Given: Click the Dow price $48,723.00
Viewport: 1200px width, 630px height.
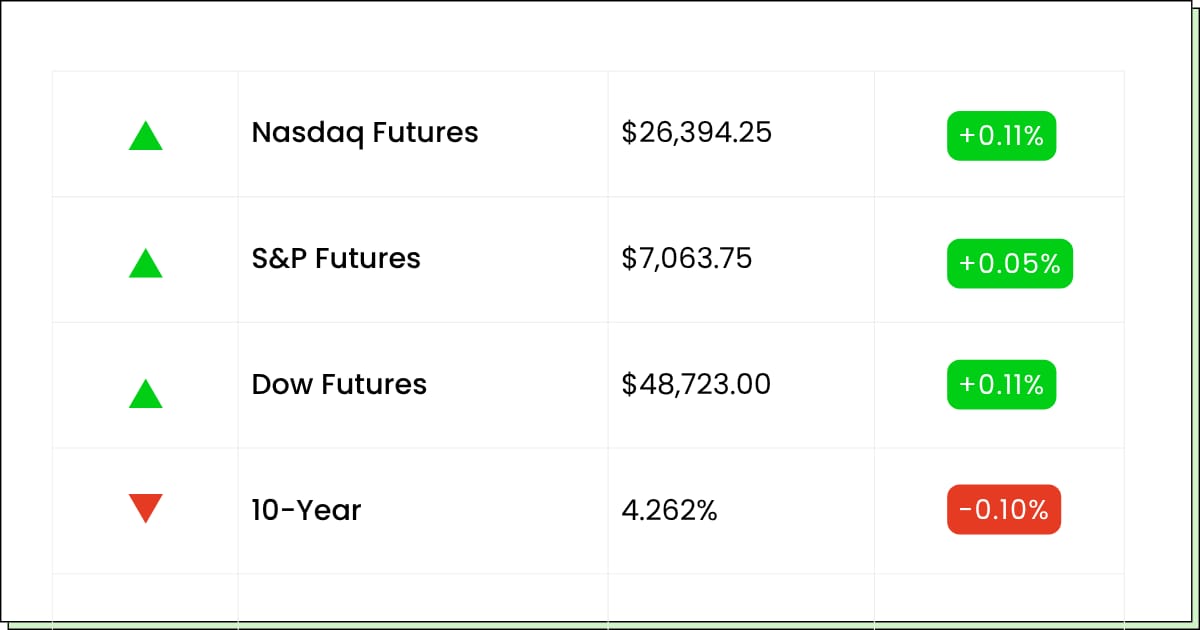Looking at the screenshot, I should click(x=696, y=384).
